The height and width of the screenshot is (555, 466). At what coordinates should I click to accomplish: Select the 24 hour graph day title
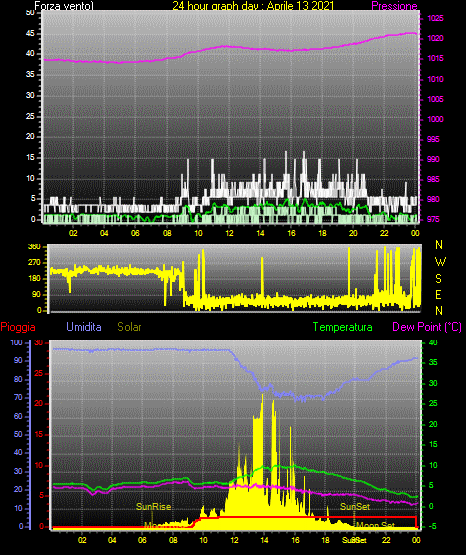[253, 6]
